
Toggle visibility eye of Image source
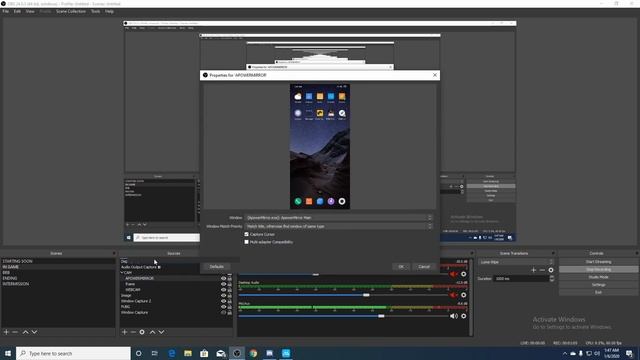click(x=223, y=296)
